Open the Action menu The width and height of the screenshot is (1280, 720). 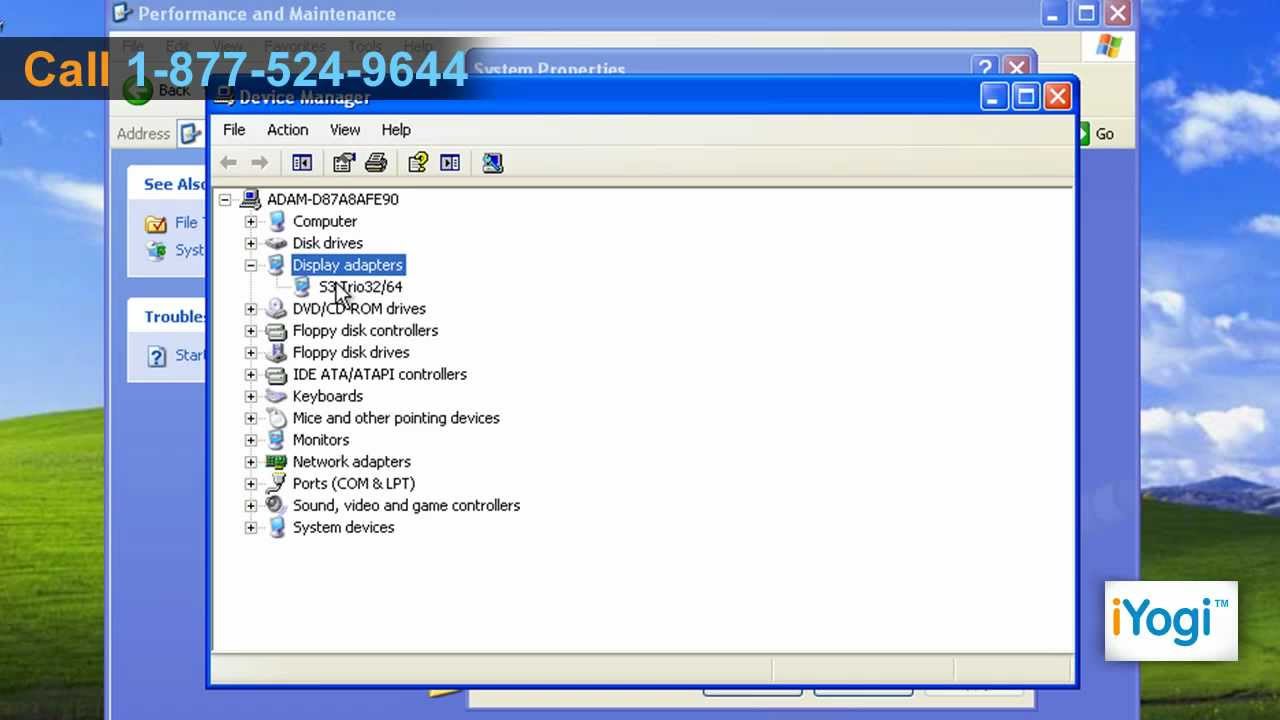point(287,130)
